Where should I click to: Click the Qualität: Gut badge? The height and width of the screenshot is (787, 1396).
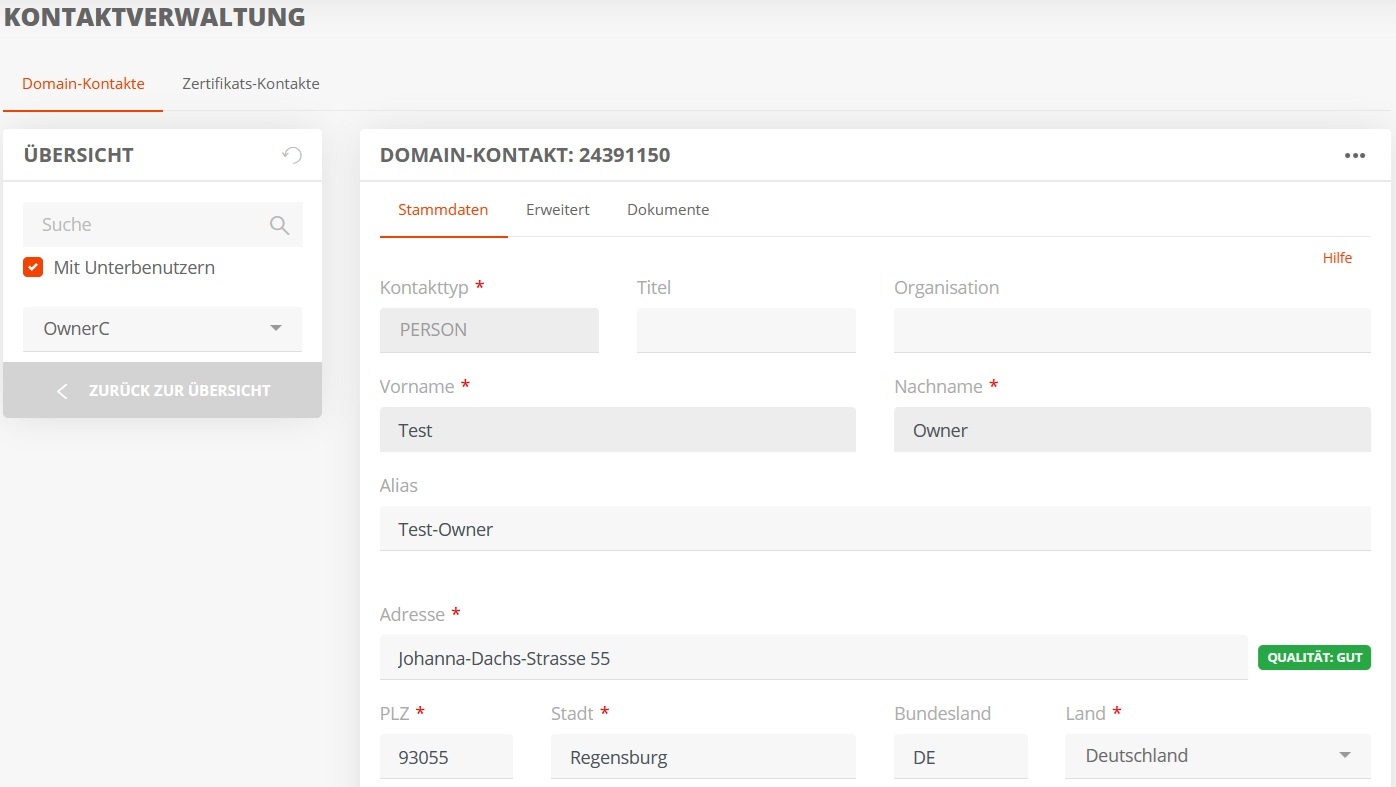pyautogui.click(x=1314, y=657)
